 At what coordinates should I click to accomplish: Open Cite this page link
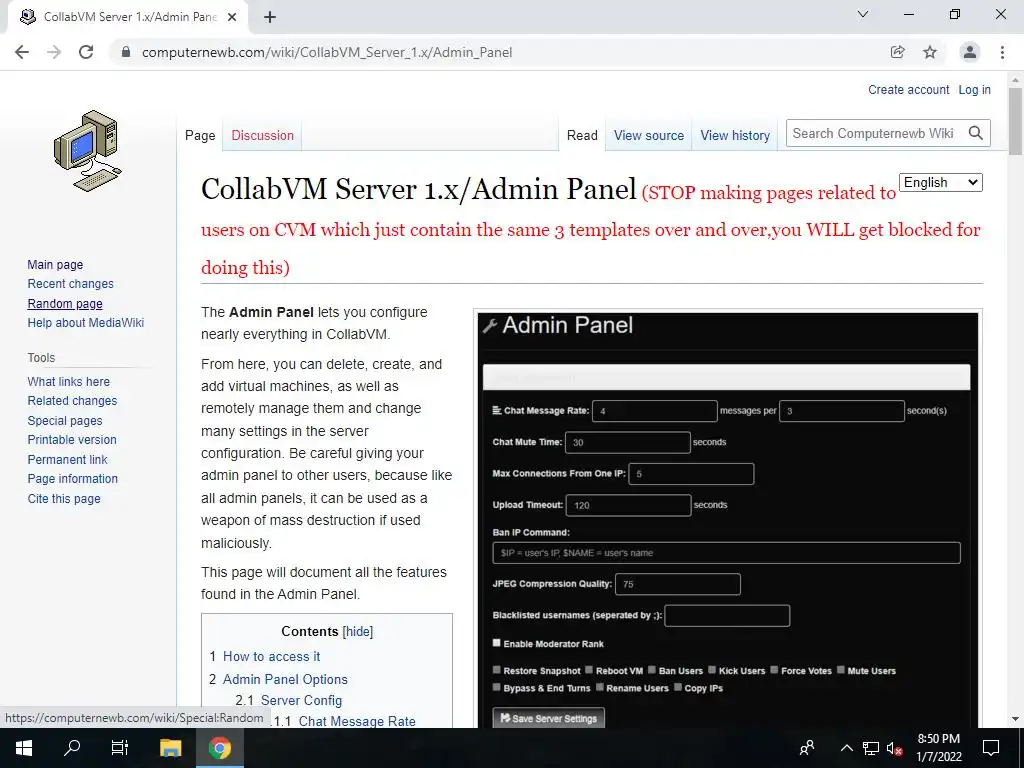coord(64,498)
